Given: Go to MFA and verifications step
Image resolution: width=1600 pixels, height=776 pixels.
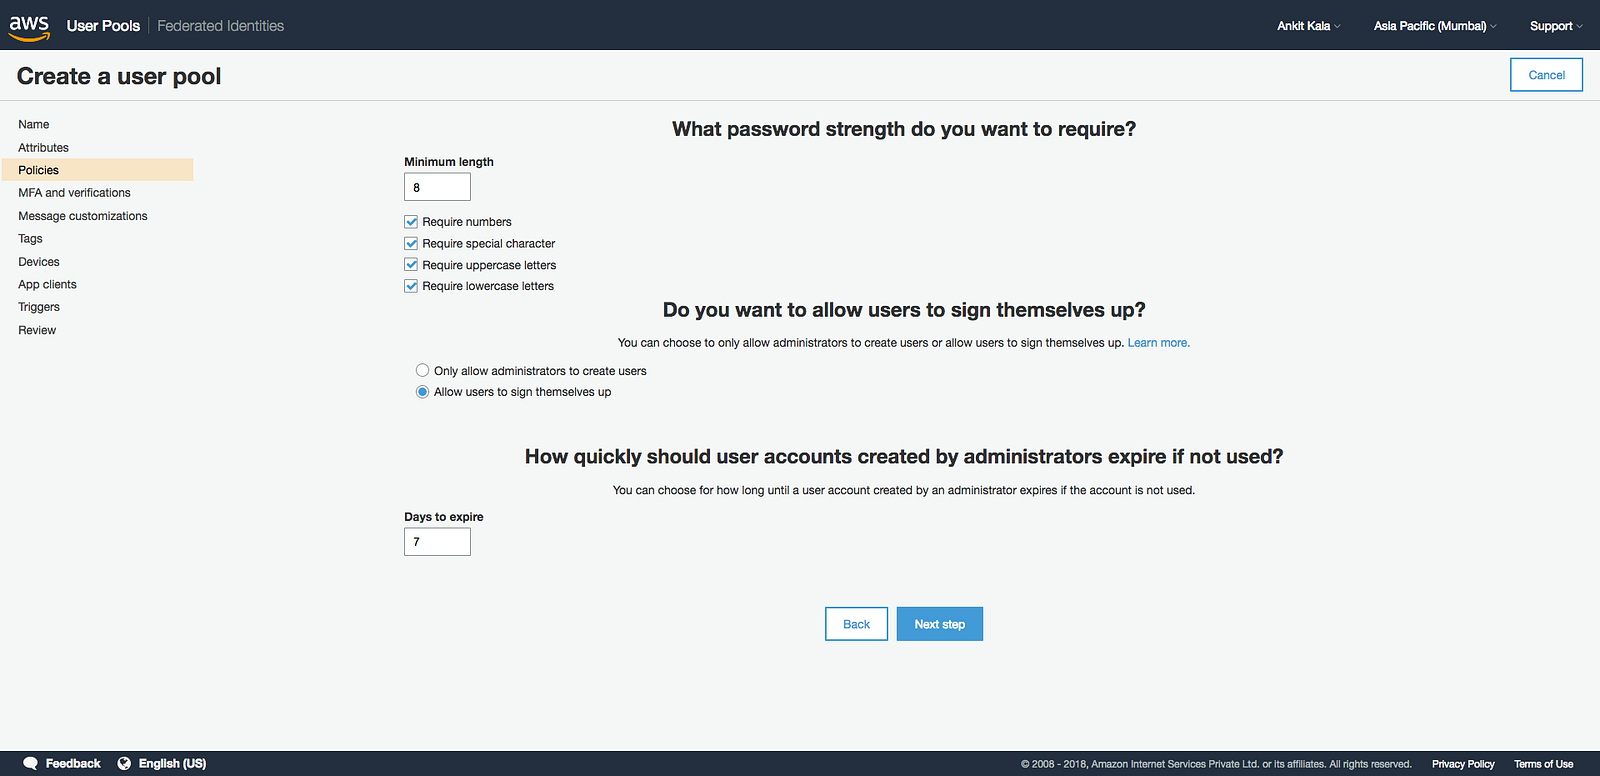Looking at the screenshot, I should click(x=74, y=193).
